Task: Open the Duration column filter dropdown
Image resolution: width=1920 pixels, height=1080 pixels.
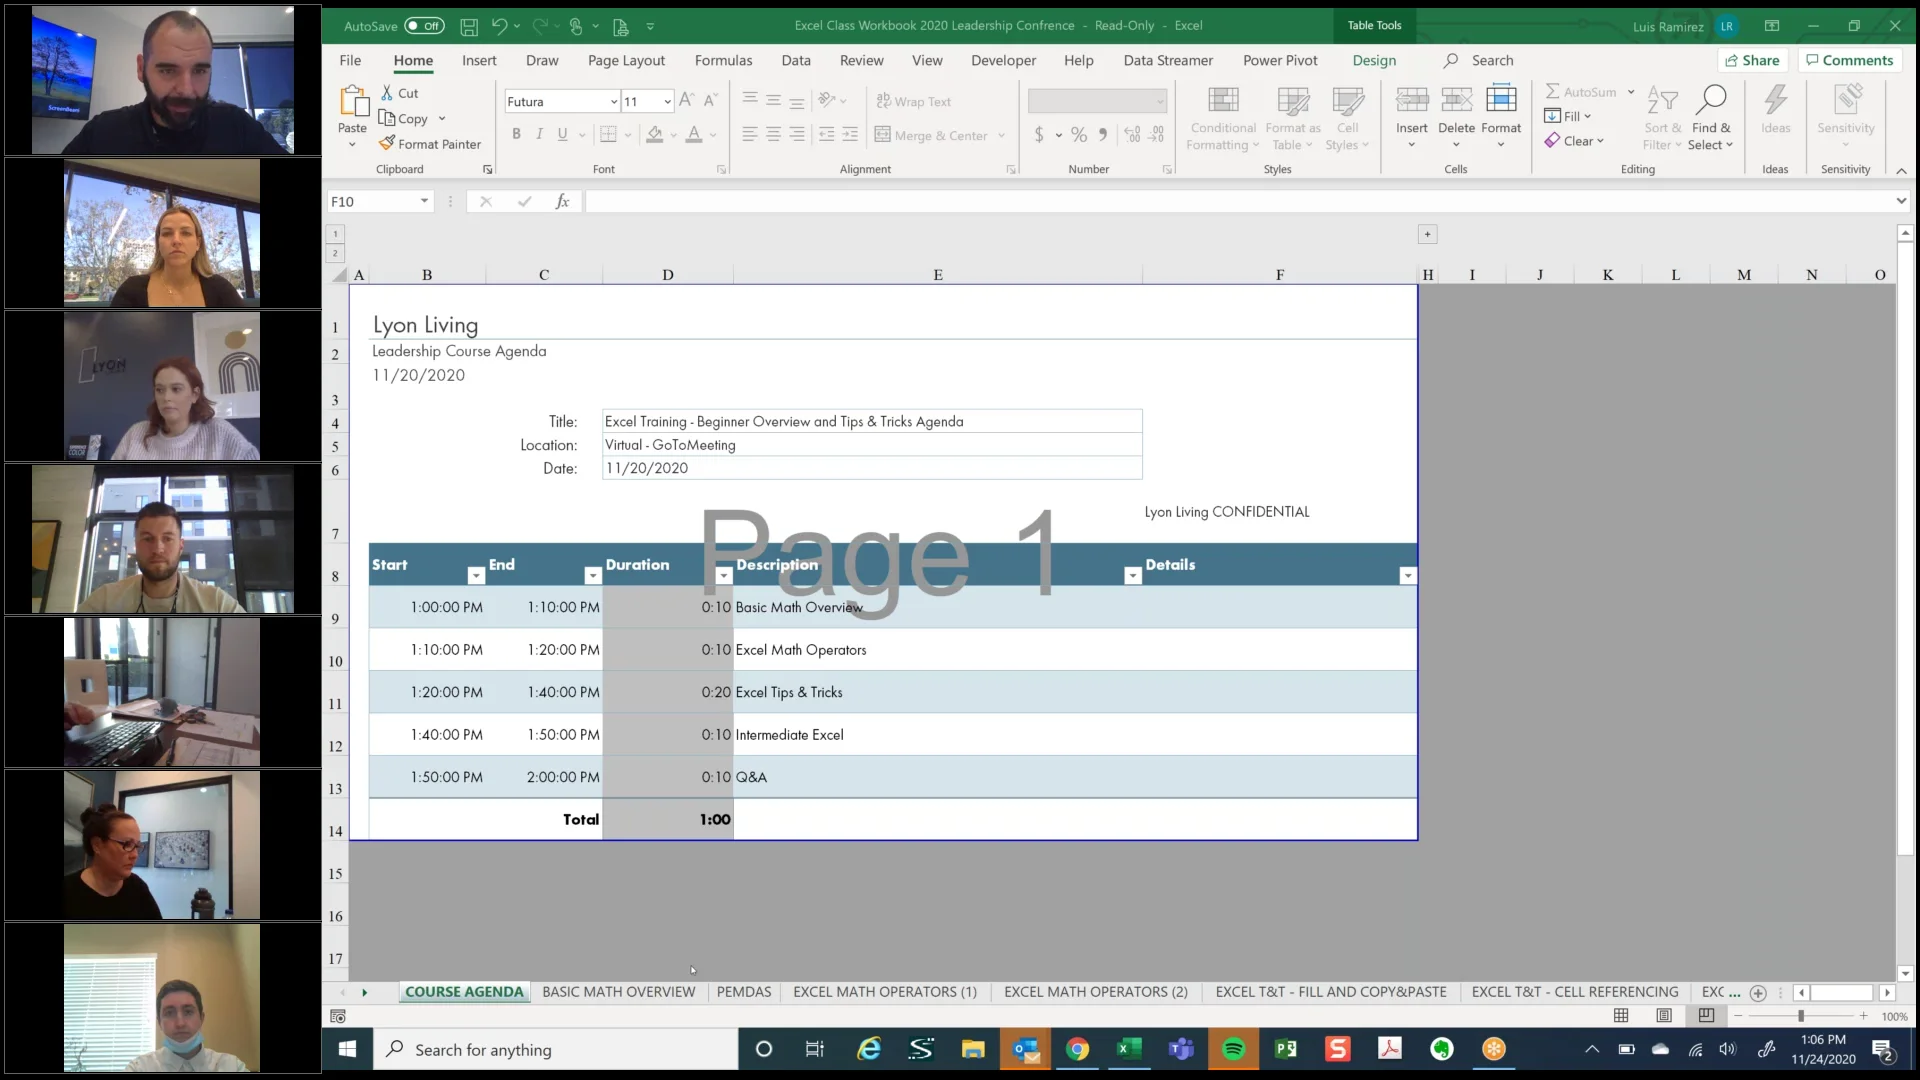Action: tap(724, 575)
